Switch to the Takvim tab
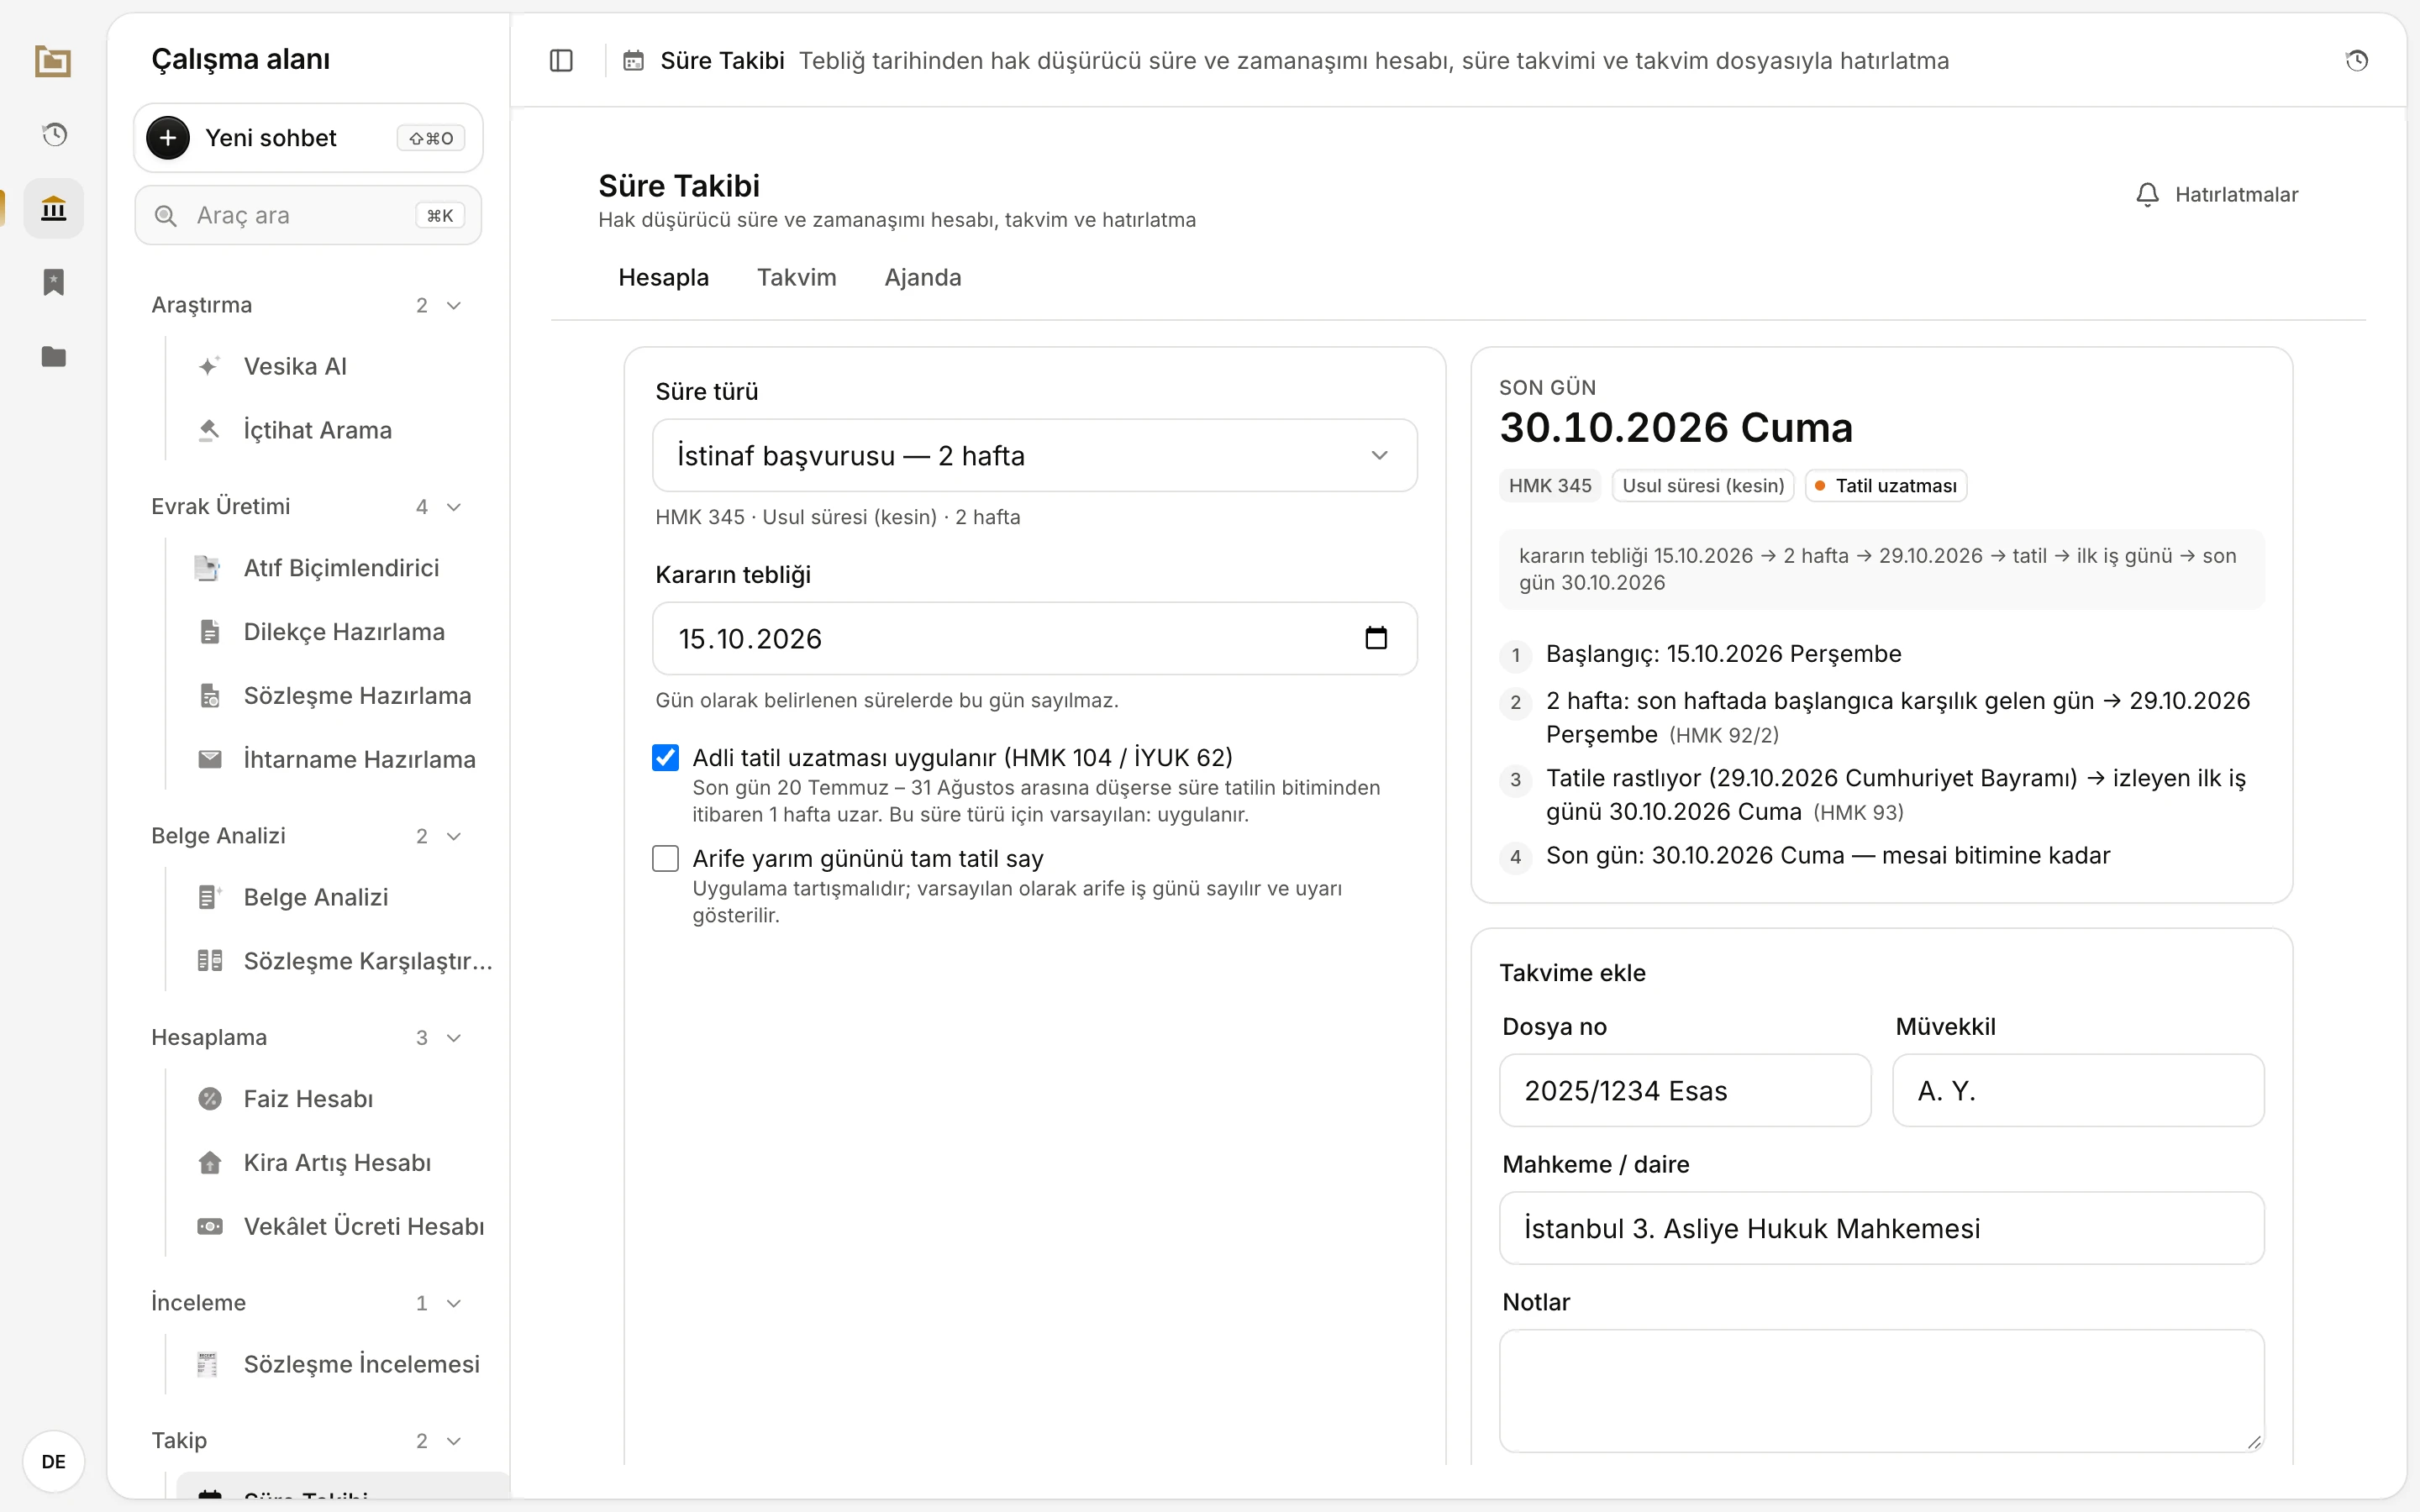This screenshot has width=2420, height=1512. [x=796, y=278]
